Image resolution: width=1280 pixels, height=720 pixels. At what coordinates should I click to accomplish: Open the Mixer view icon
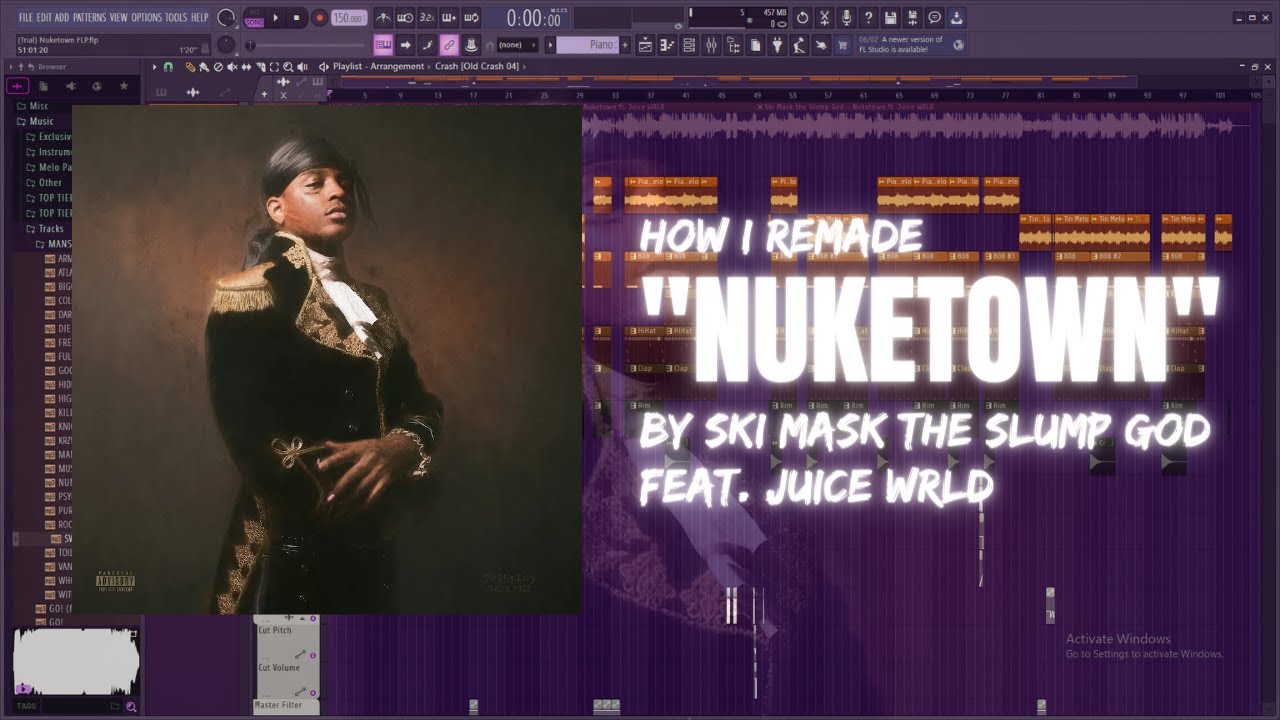coord(711,45)
